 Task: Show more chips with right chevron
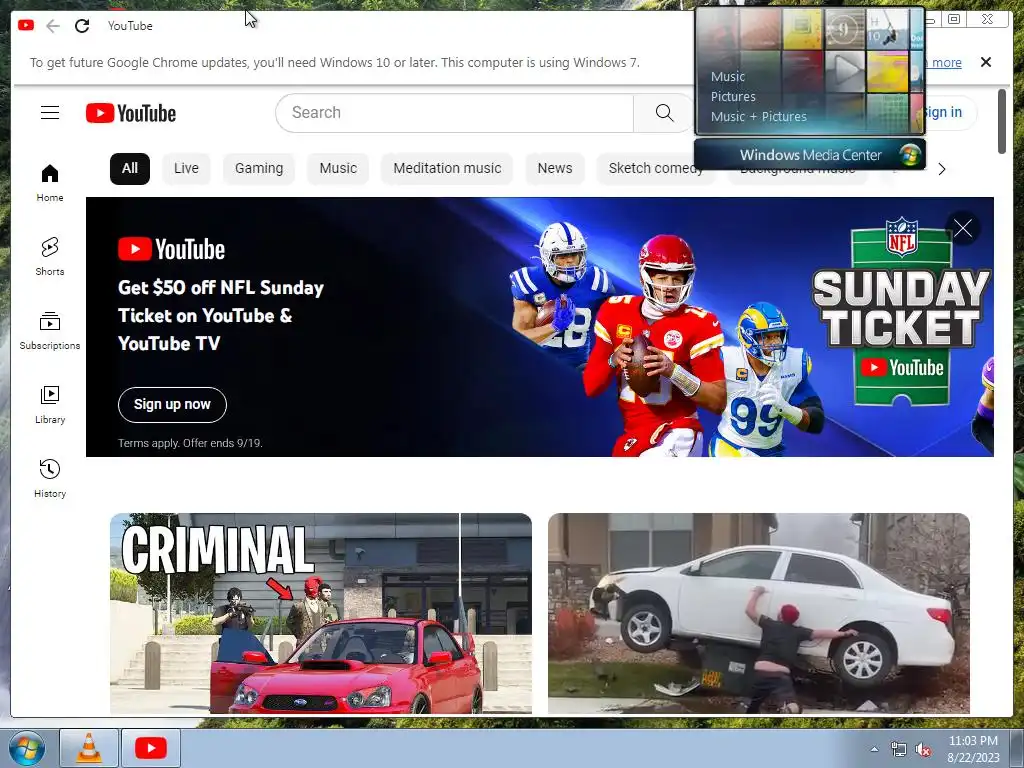(x=942, y=169)
